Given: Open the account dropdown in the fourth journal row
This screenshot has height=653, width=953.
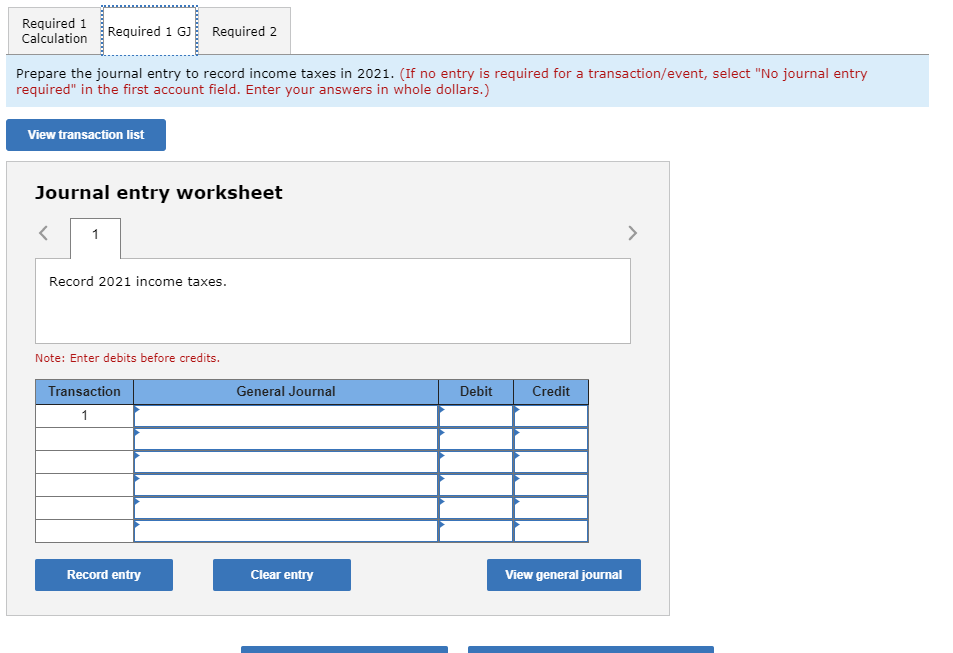Looking at the screenshot, I should coord(285,484).
